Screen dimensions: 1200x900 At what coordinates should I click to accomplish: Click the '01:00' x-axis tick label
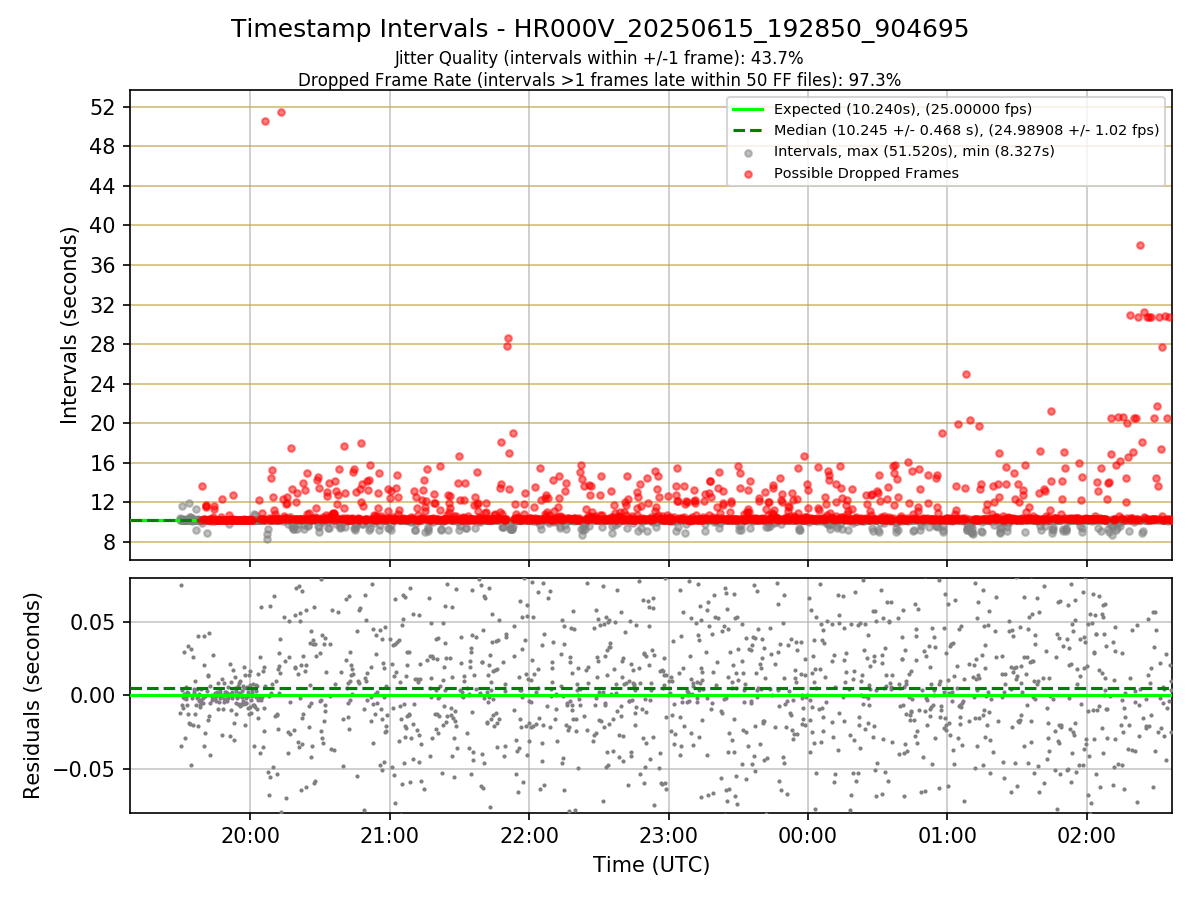(947, 835)
